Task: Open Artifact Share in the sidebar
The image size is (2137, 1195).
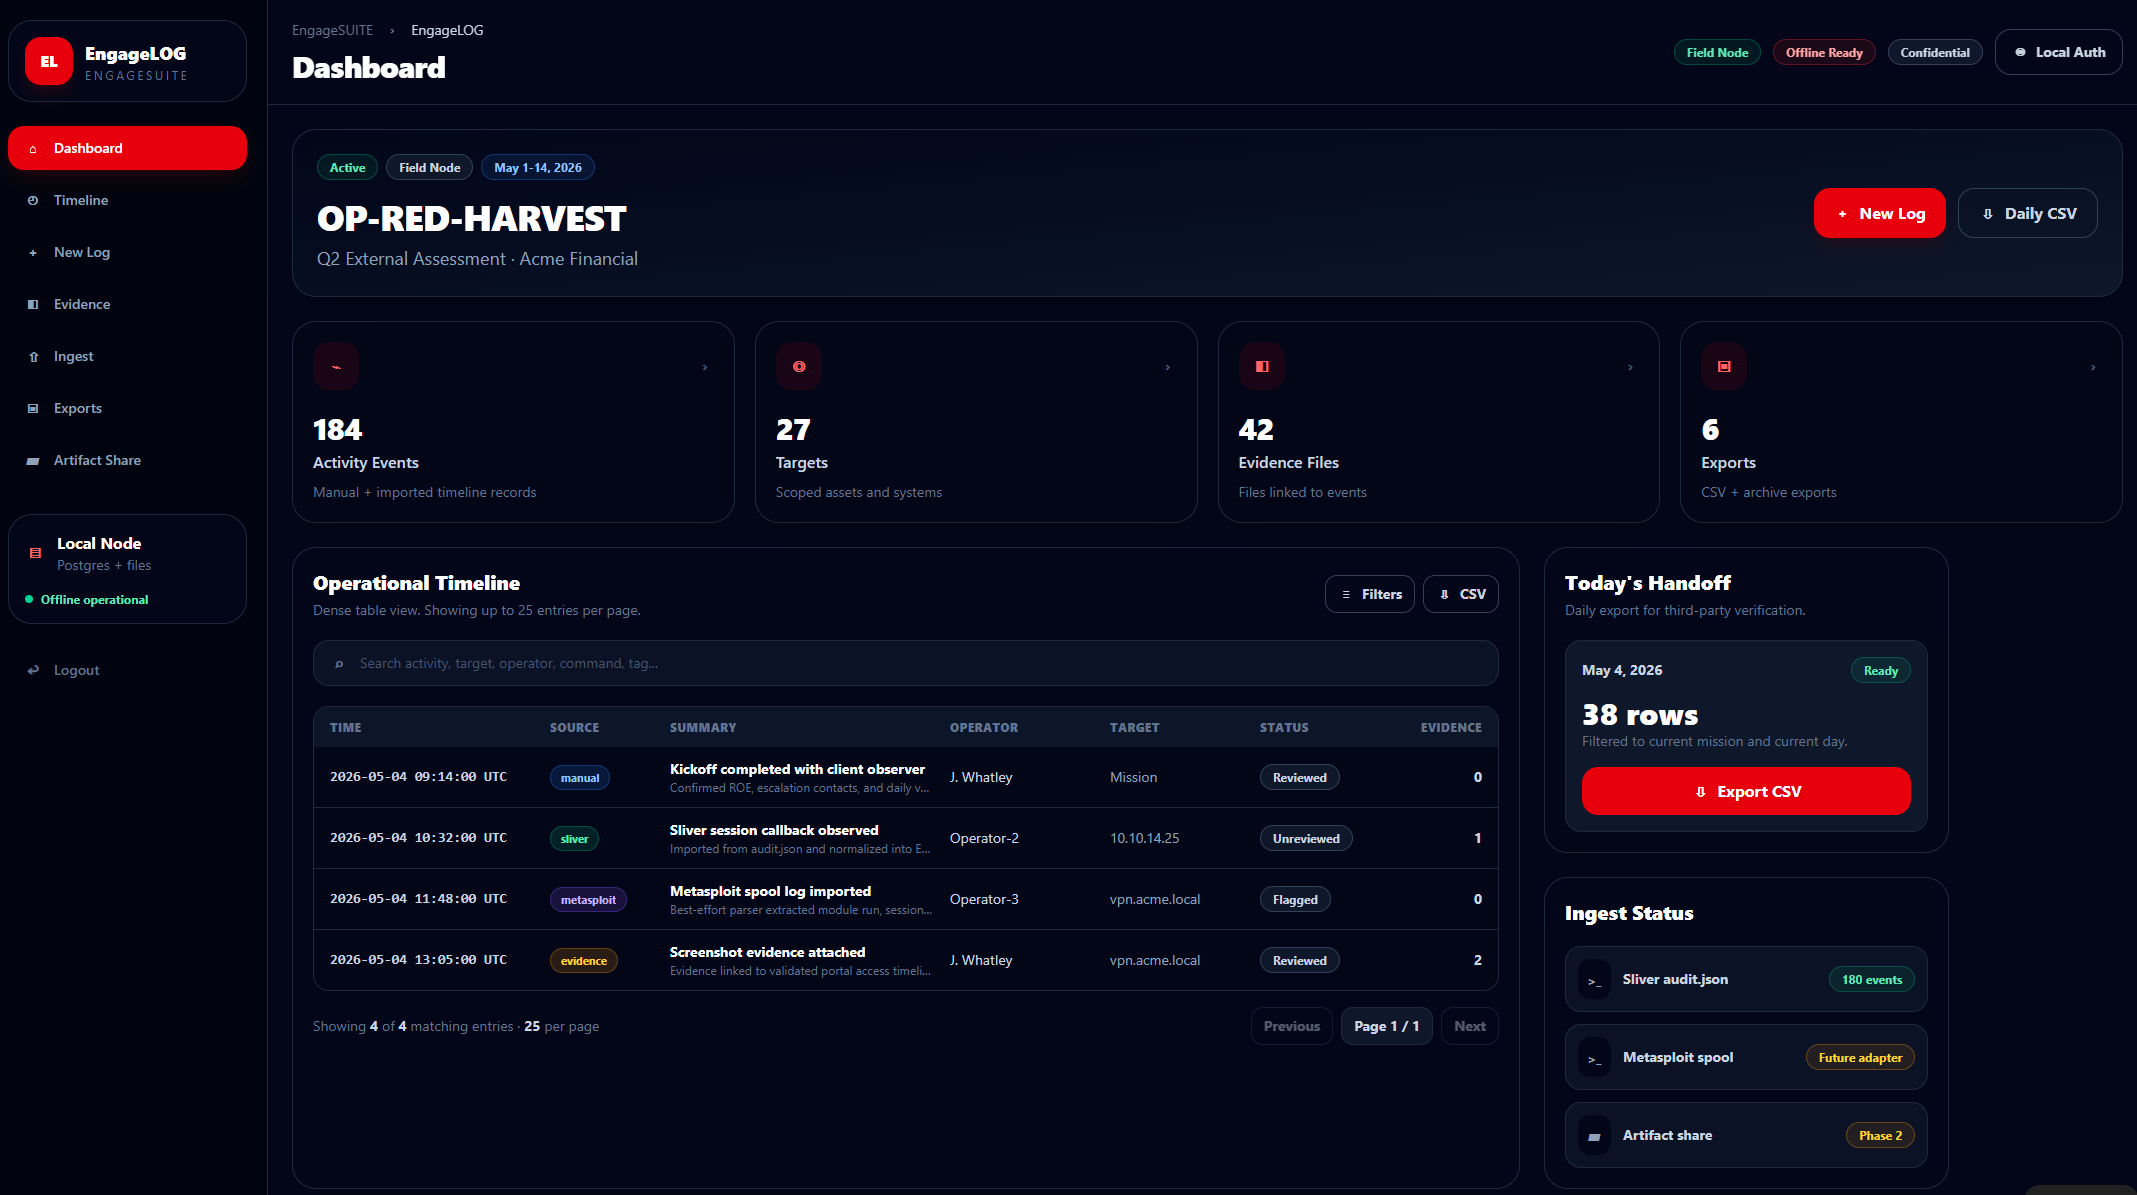Action: 127,460
